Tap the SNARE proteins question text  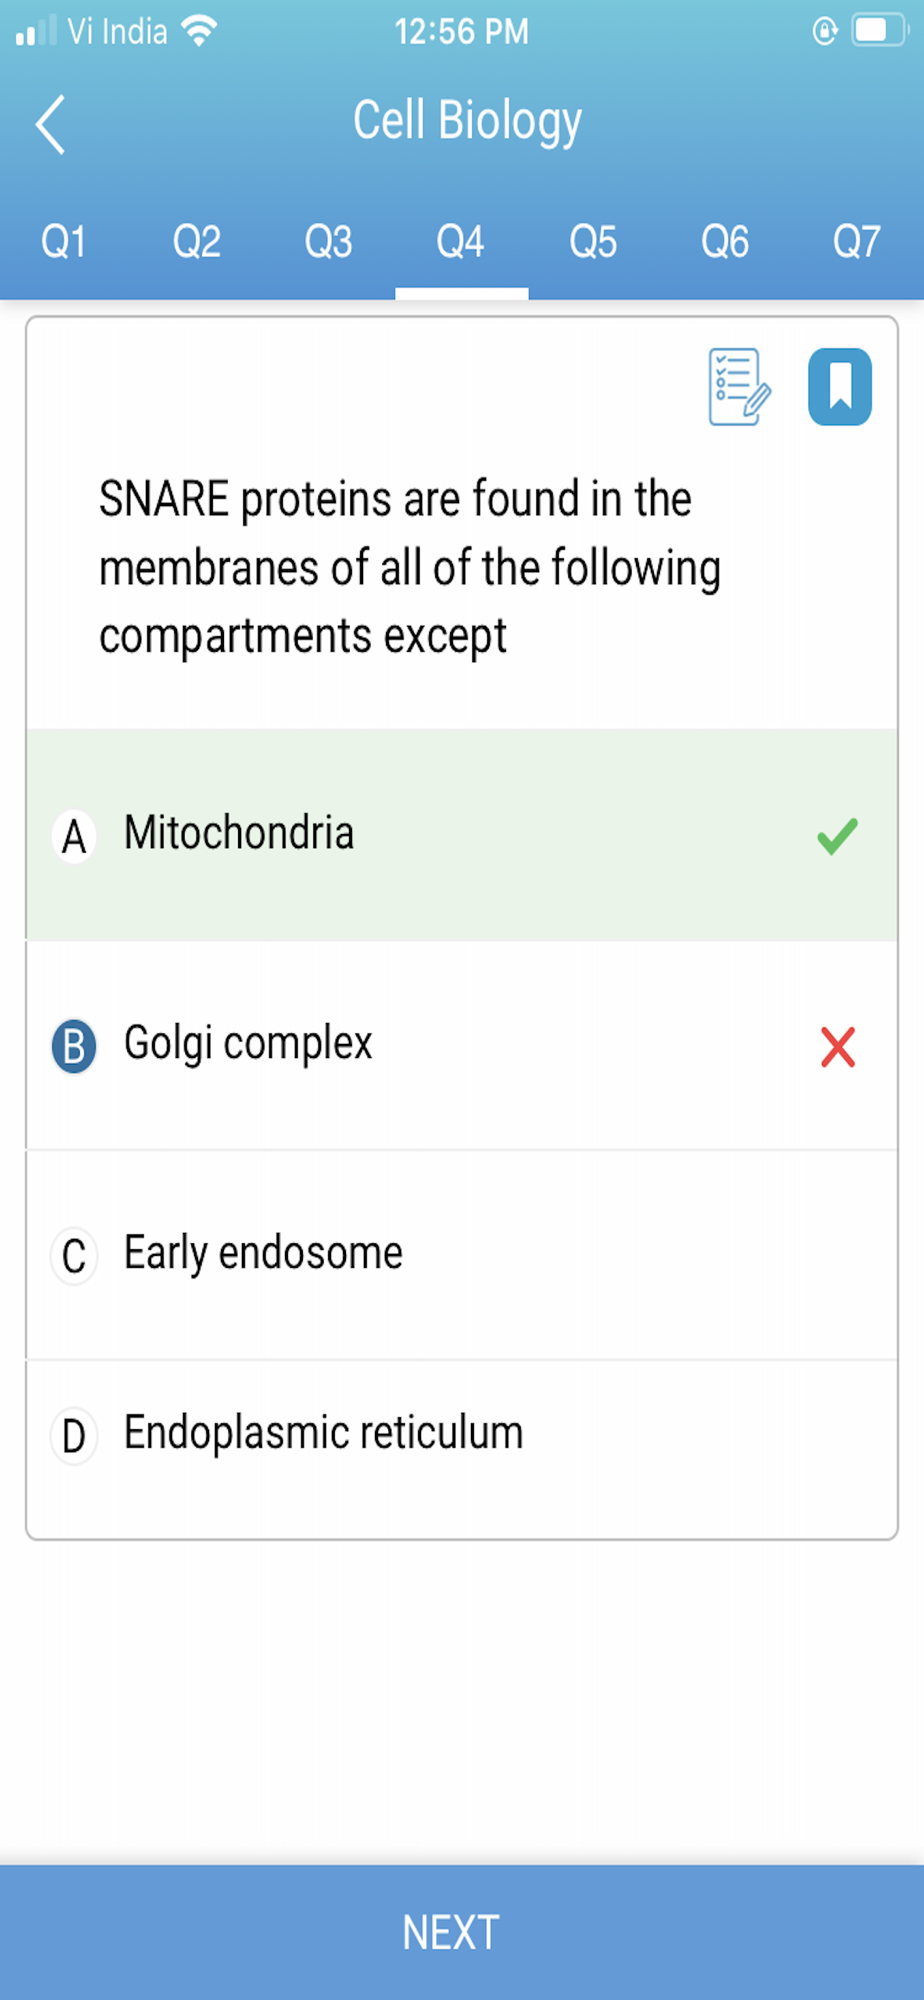point(409,567)
